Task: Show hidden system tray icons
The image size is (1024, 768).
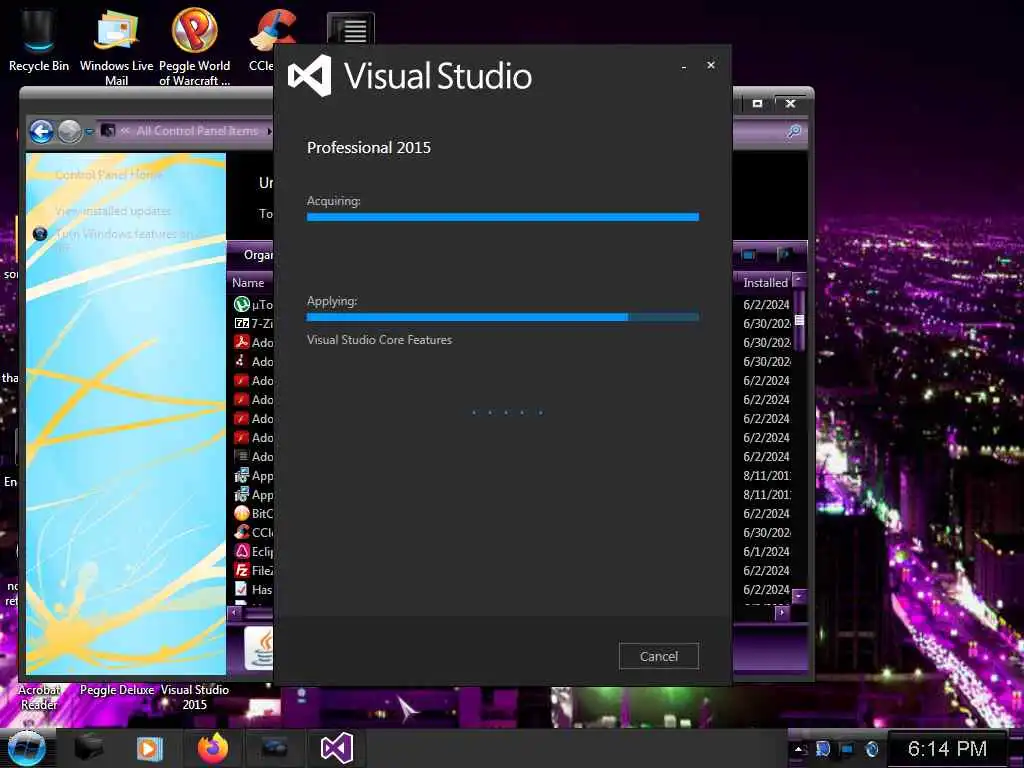Action: (x=799, y=749)
